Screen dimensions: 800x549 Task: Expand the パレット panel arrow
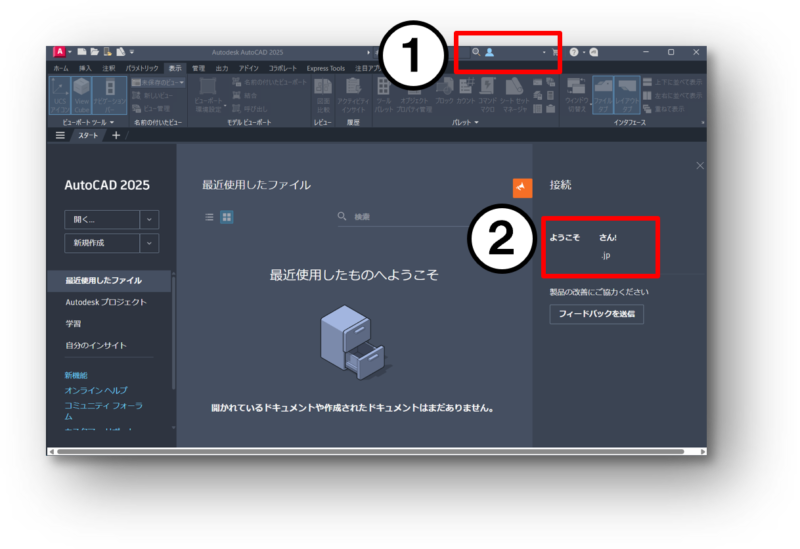(477, 122)
